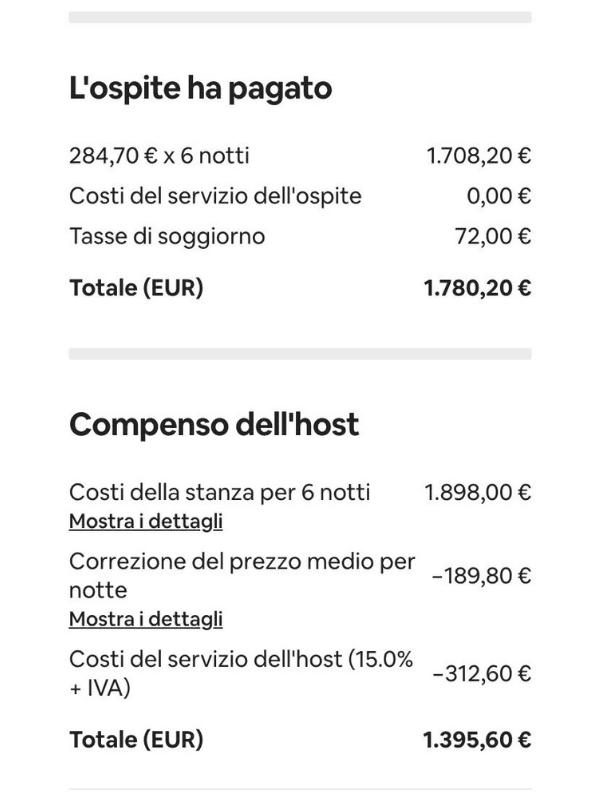Select the 1.395,60 € host payout total

477,740
